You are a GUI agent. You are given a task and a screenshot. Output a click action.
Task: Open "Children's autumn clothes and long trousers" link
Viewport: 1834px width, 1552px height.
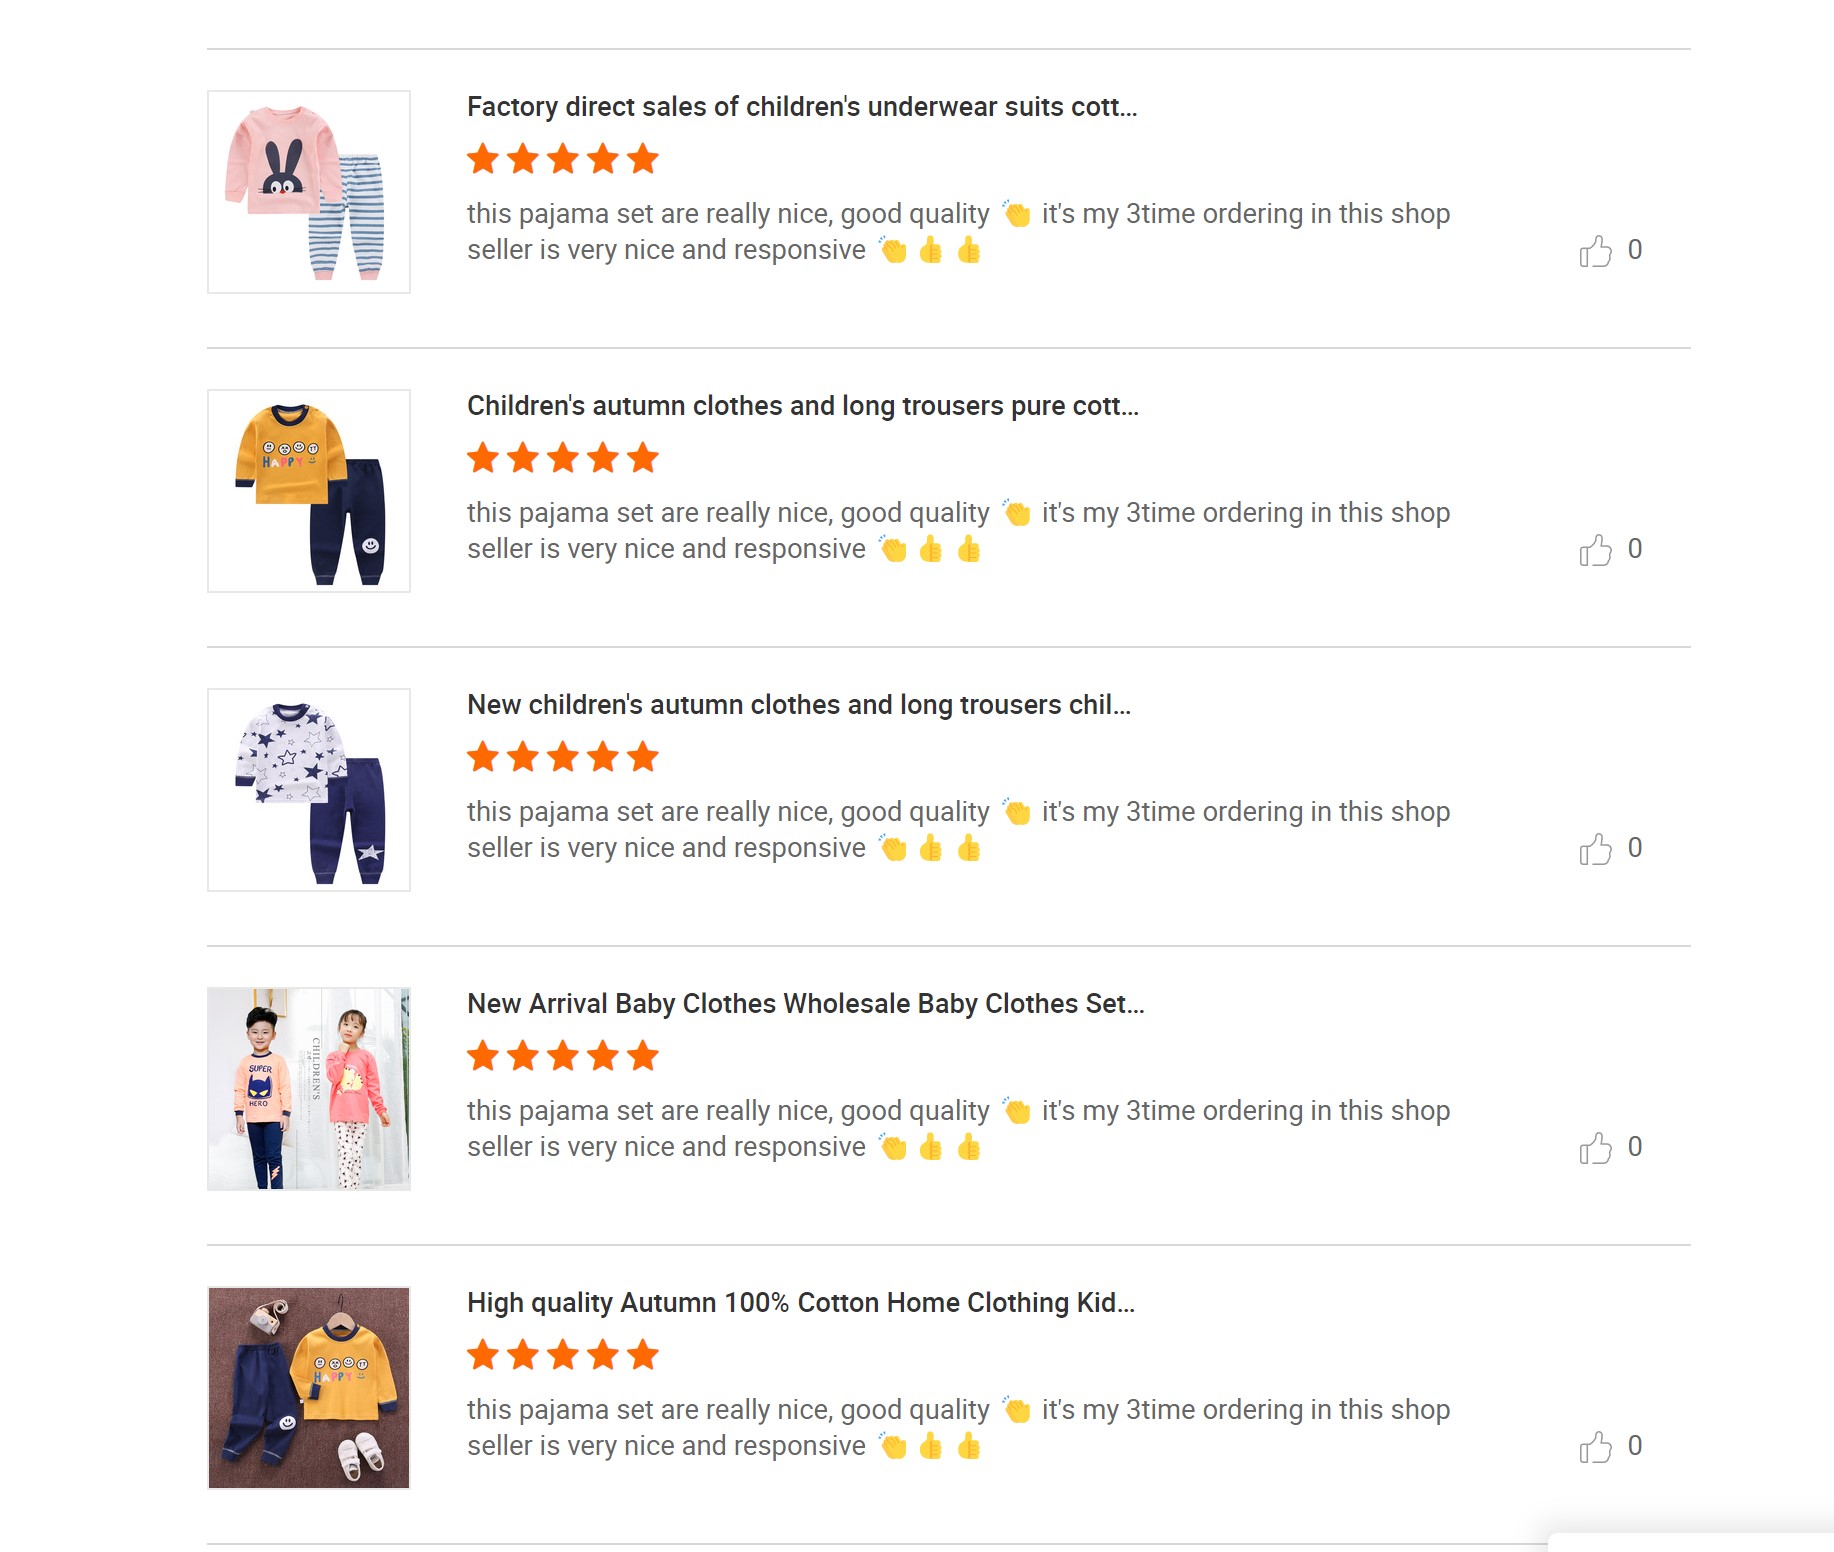click(x=802, y=406)
